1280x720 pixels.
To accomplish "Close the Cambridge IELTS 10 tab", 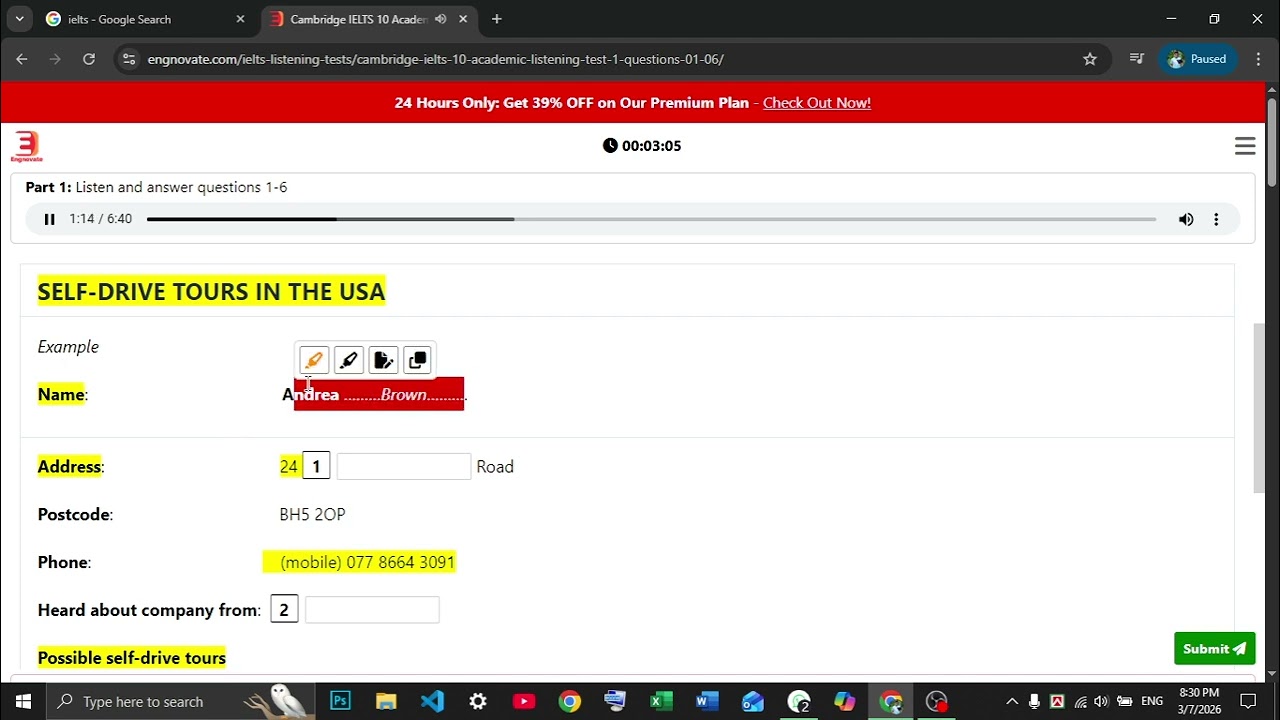I will pos(463,19).
